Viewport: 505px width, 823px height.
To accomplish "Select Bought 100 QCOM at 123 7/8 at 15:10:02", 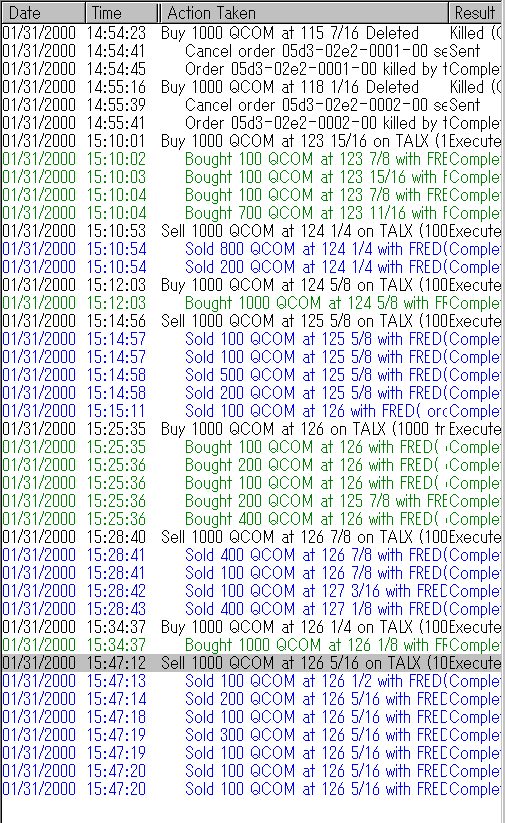I will click(x=252, y=159).
